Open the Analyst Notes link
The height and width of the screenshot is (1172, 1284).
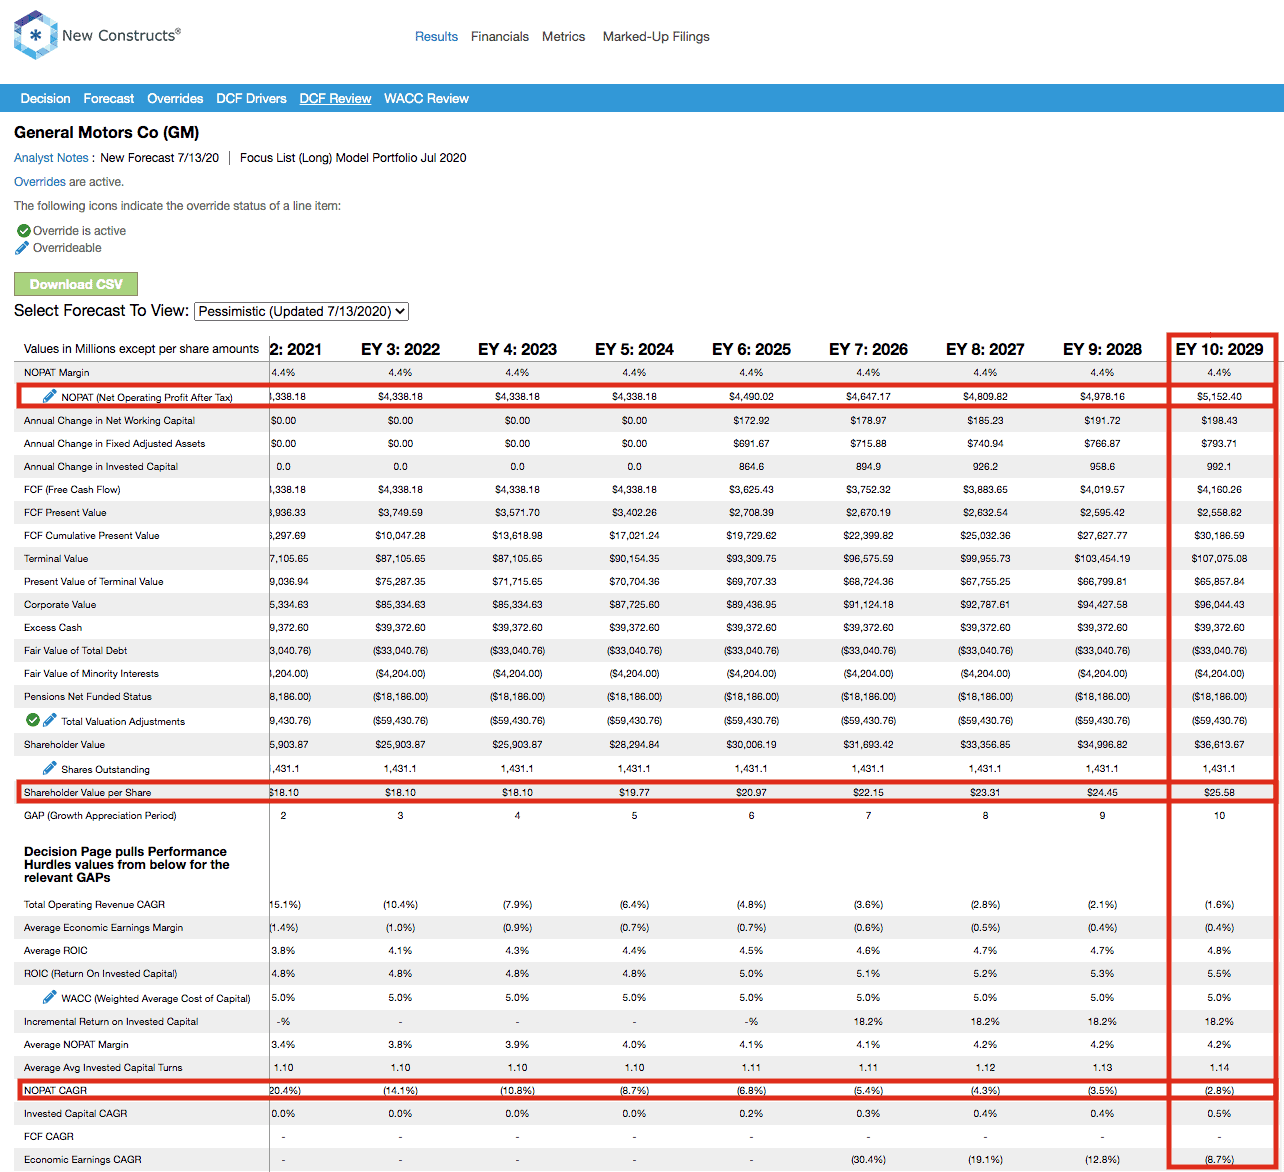[51, 158]
